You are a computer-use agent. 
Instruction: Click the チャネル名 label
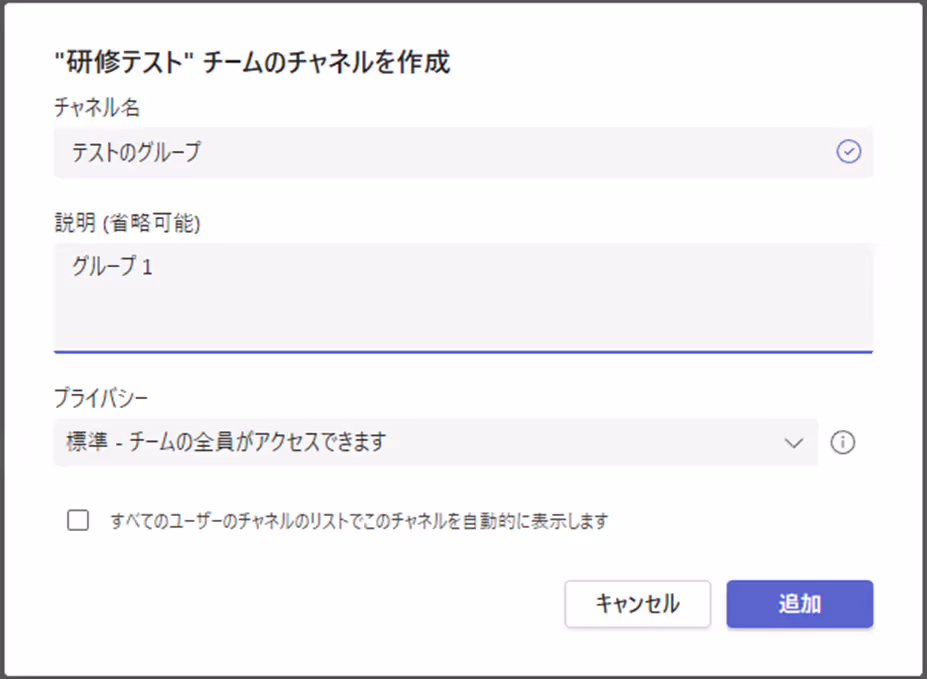click(x=97, y=107)
